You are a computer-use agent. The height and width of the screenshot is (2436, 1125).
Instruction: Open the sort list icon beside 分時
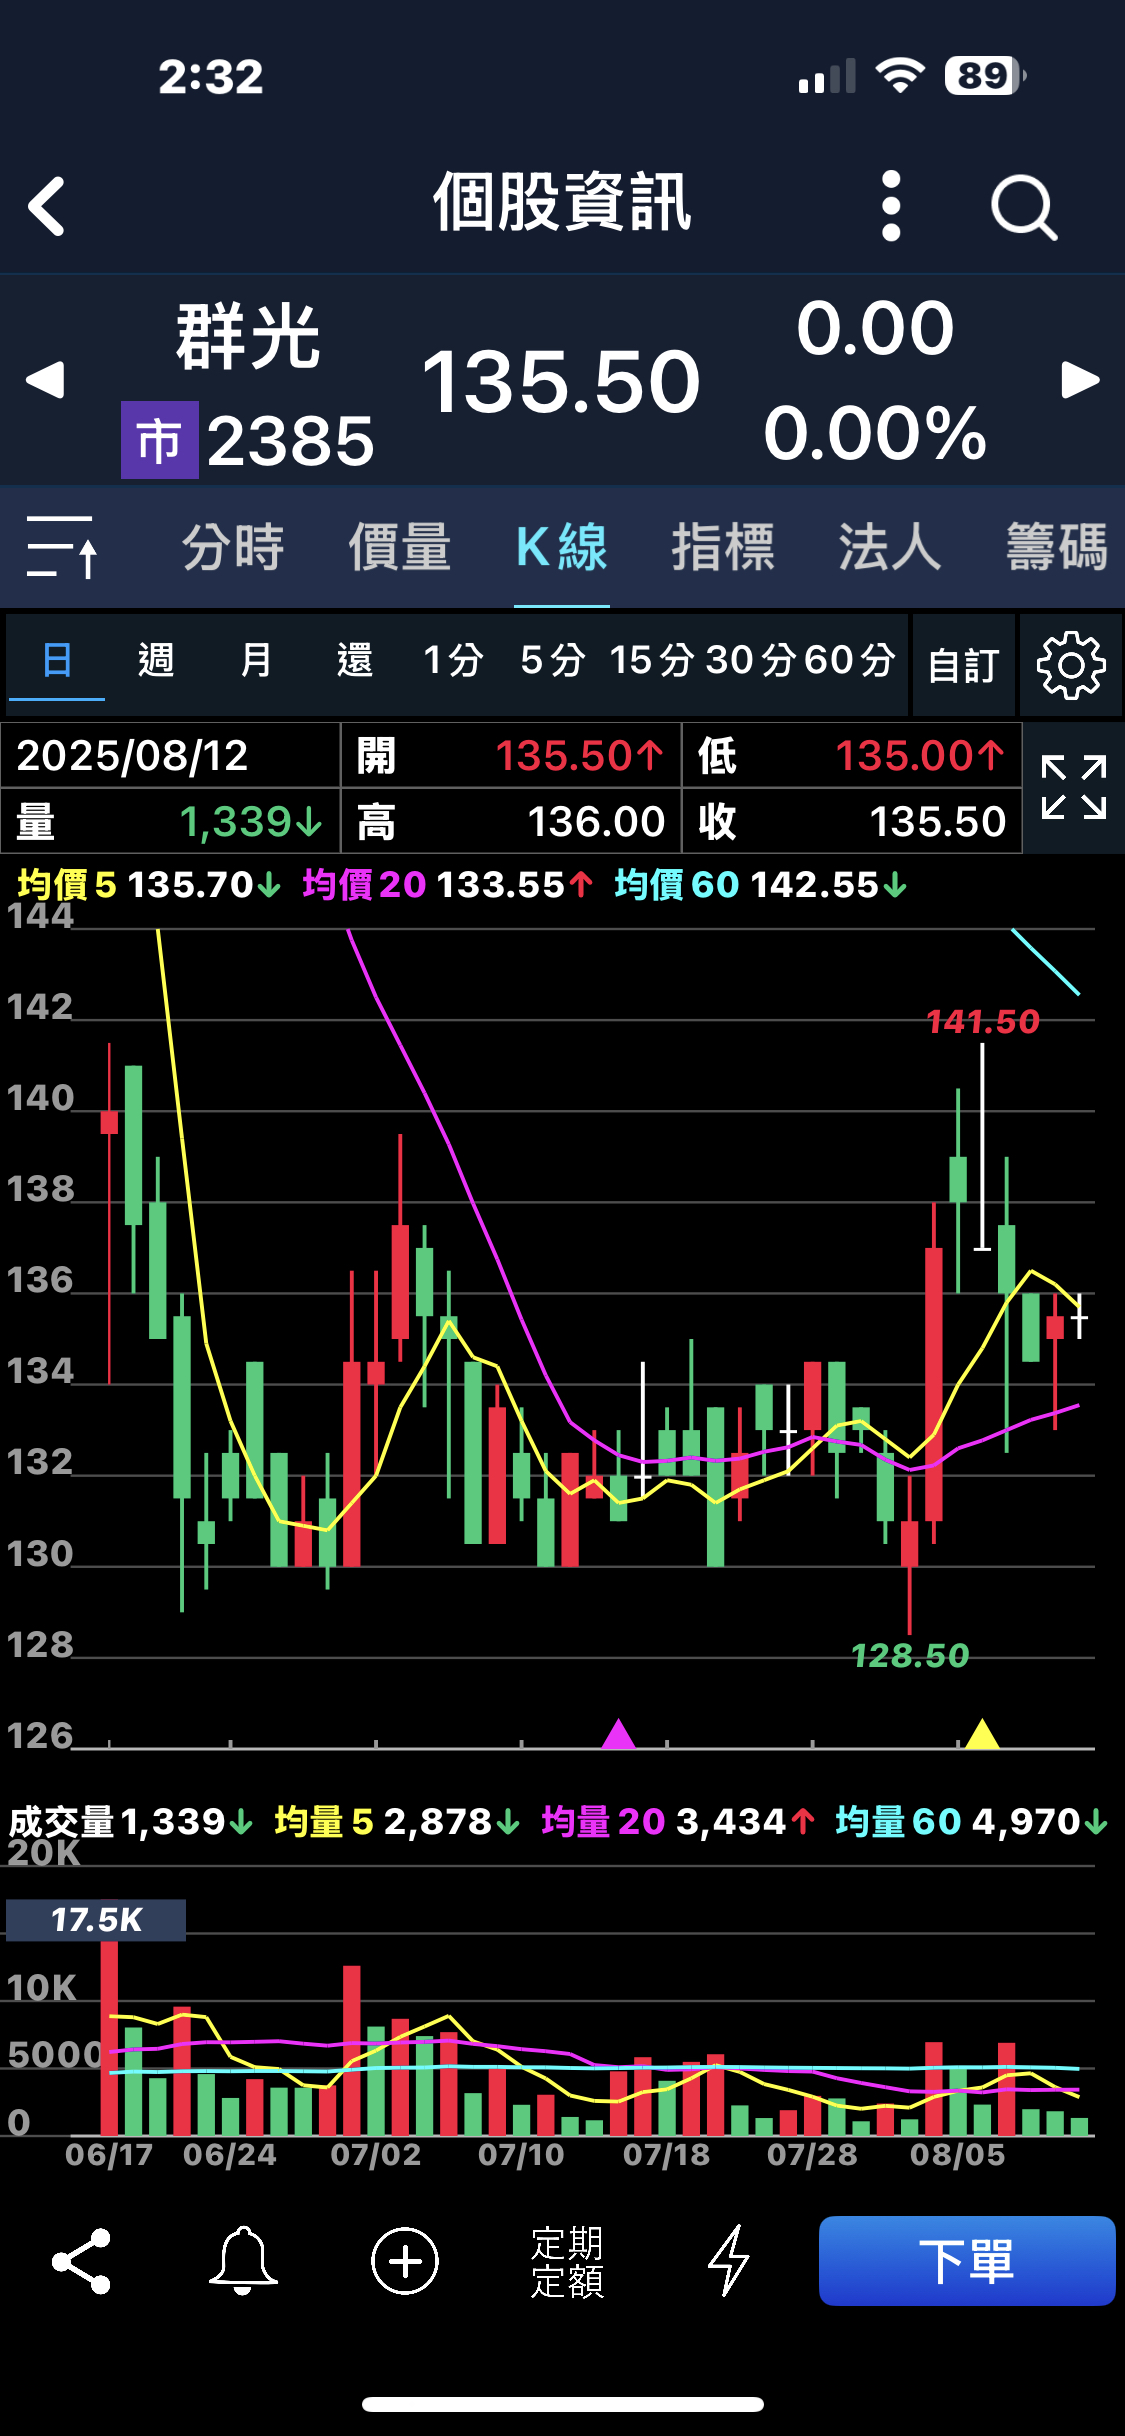point(61,547)
